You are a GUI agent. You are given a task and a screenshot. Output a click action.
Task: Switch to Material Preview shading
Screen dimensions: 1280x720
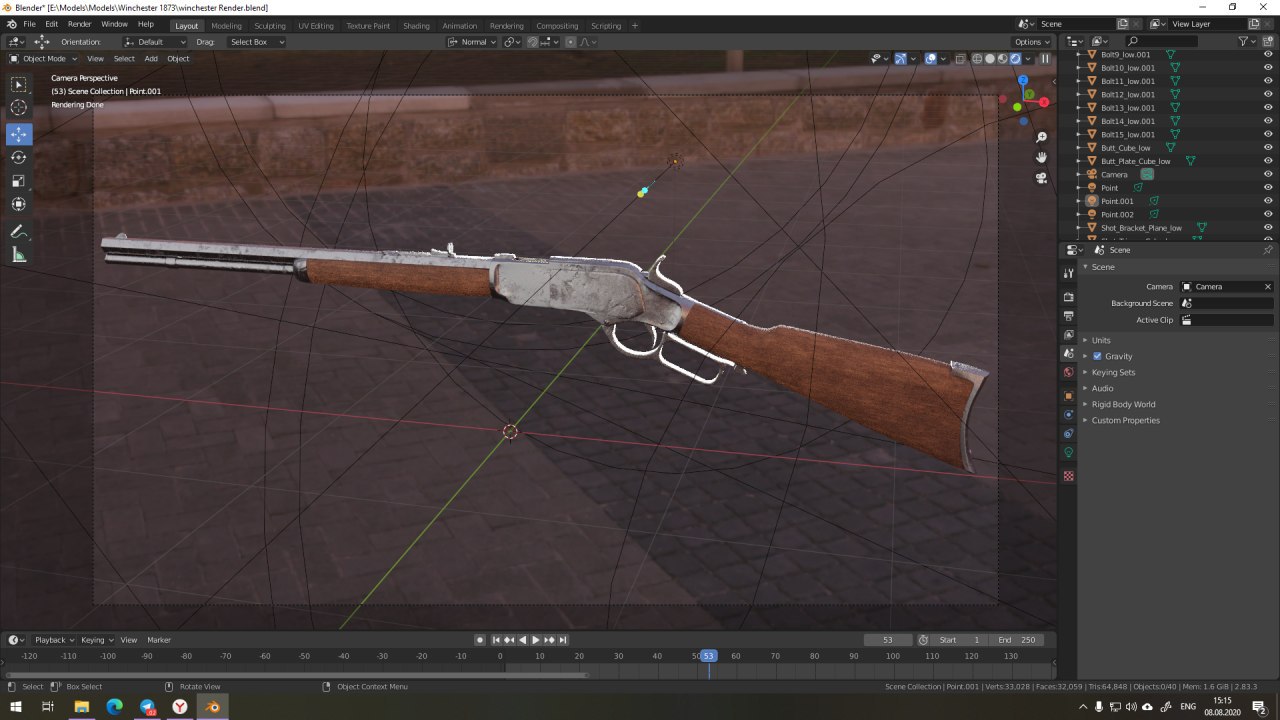point(1002,58)
